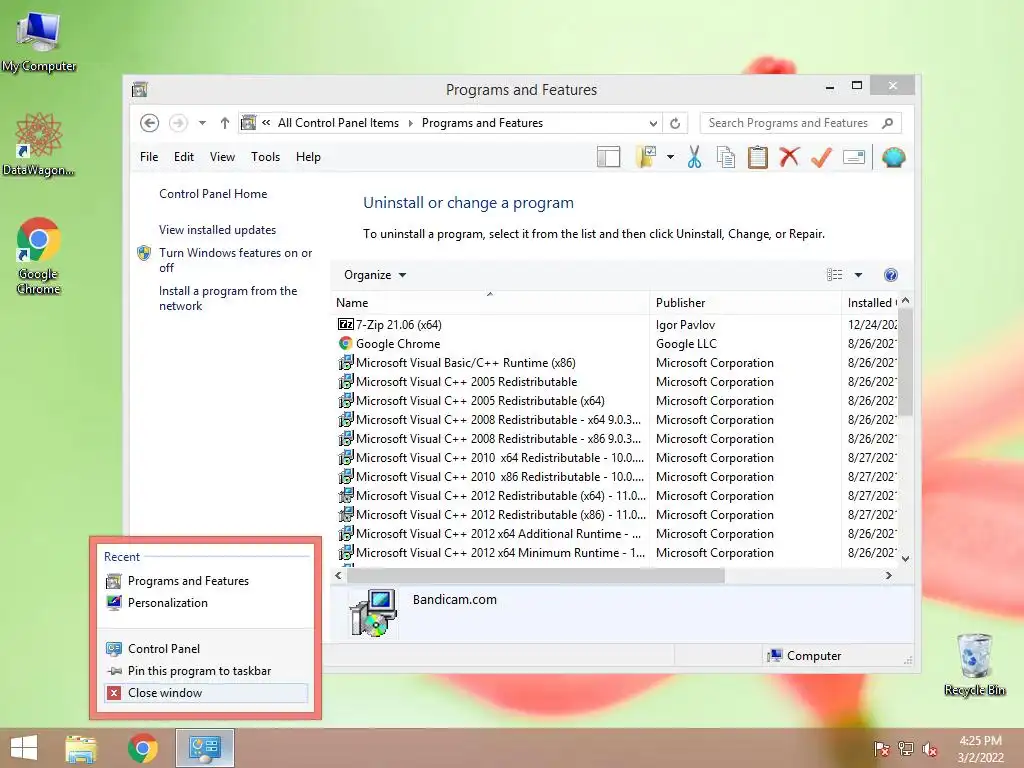The width and height of the screenshot is (1024, 768).
Task: Go to Control Panel Home
Action: (213, 194)
